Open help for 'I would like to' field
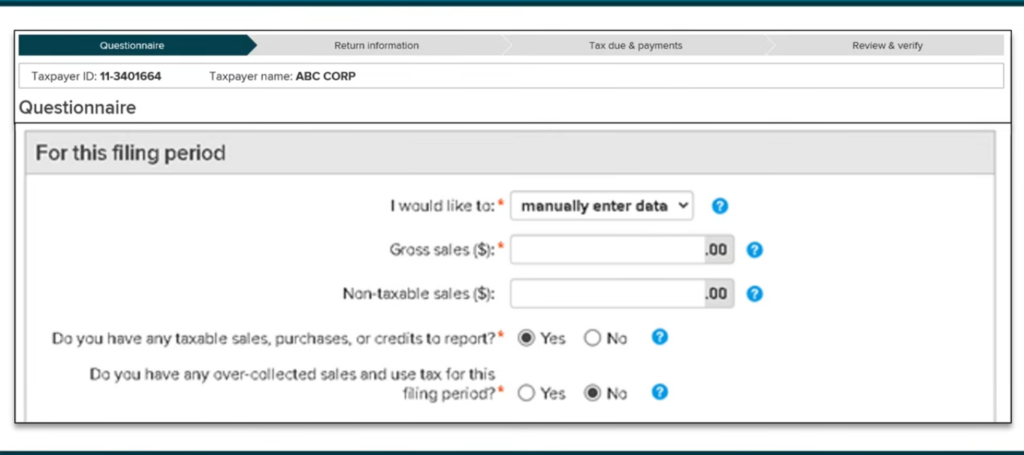 click(x=720, y=206)
